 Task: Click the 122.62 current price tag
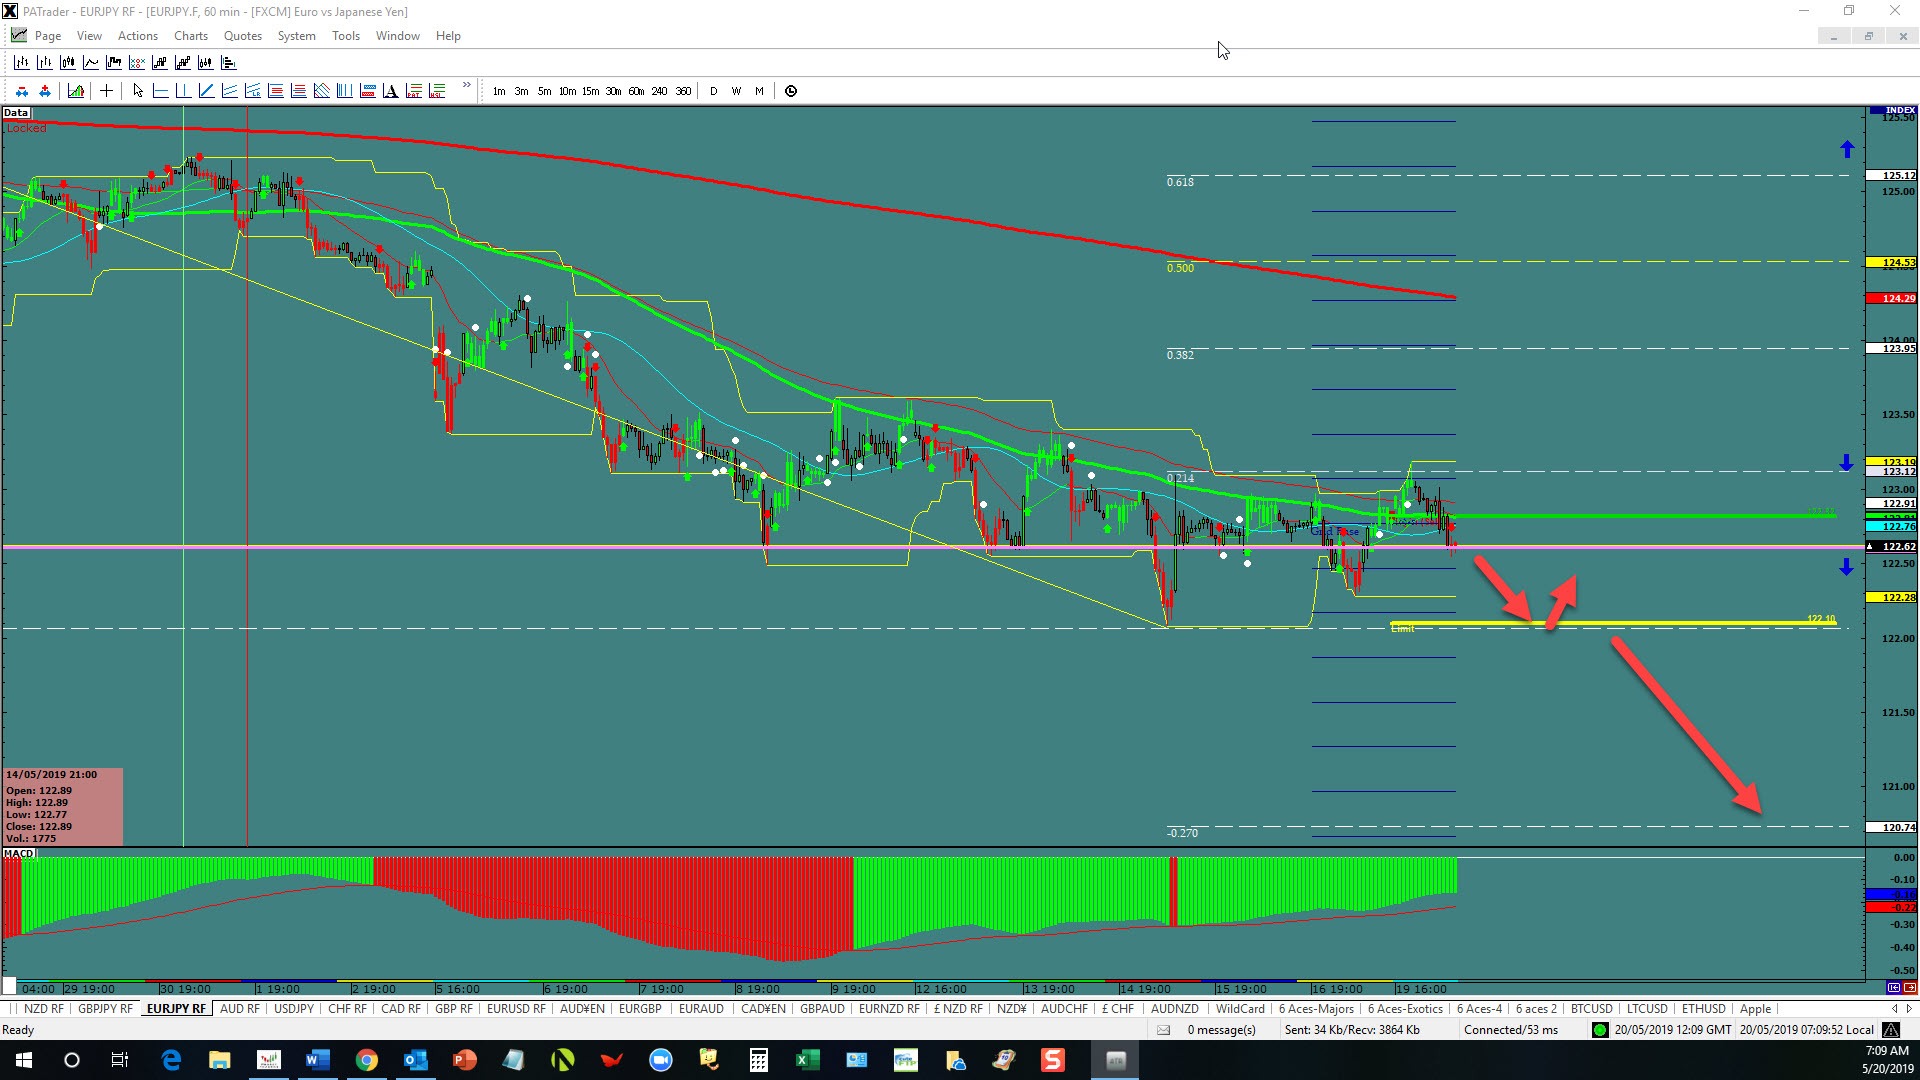(1892, 547)
